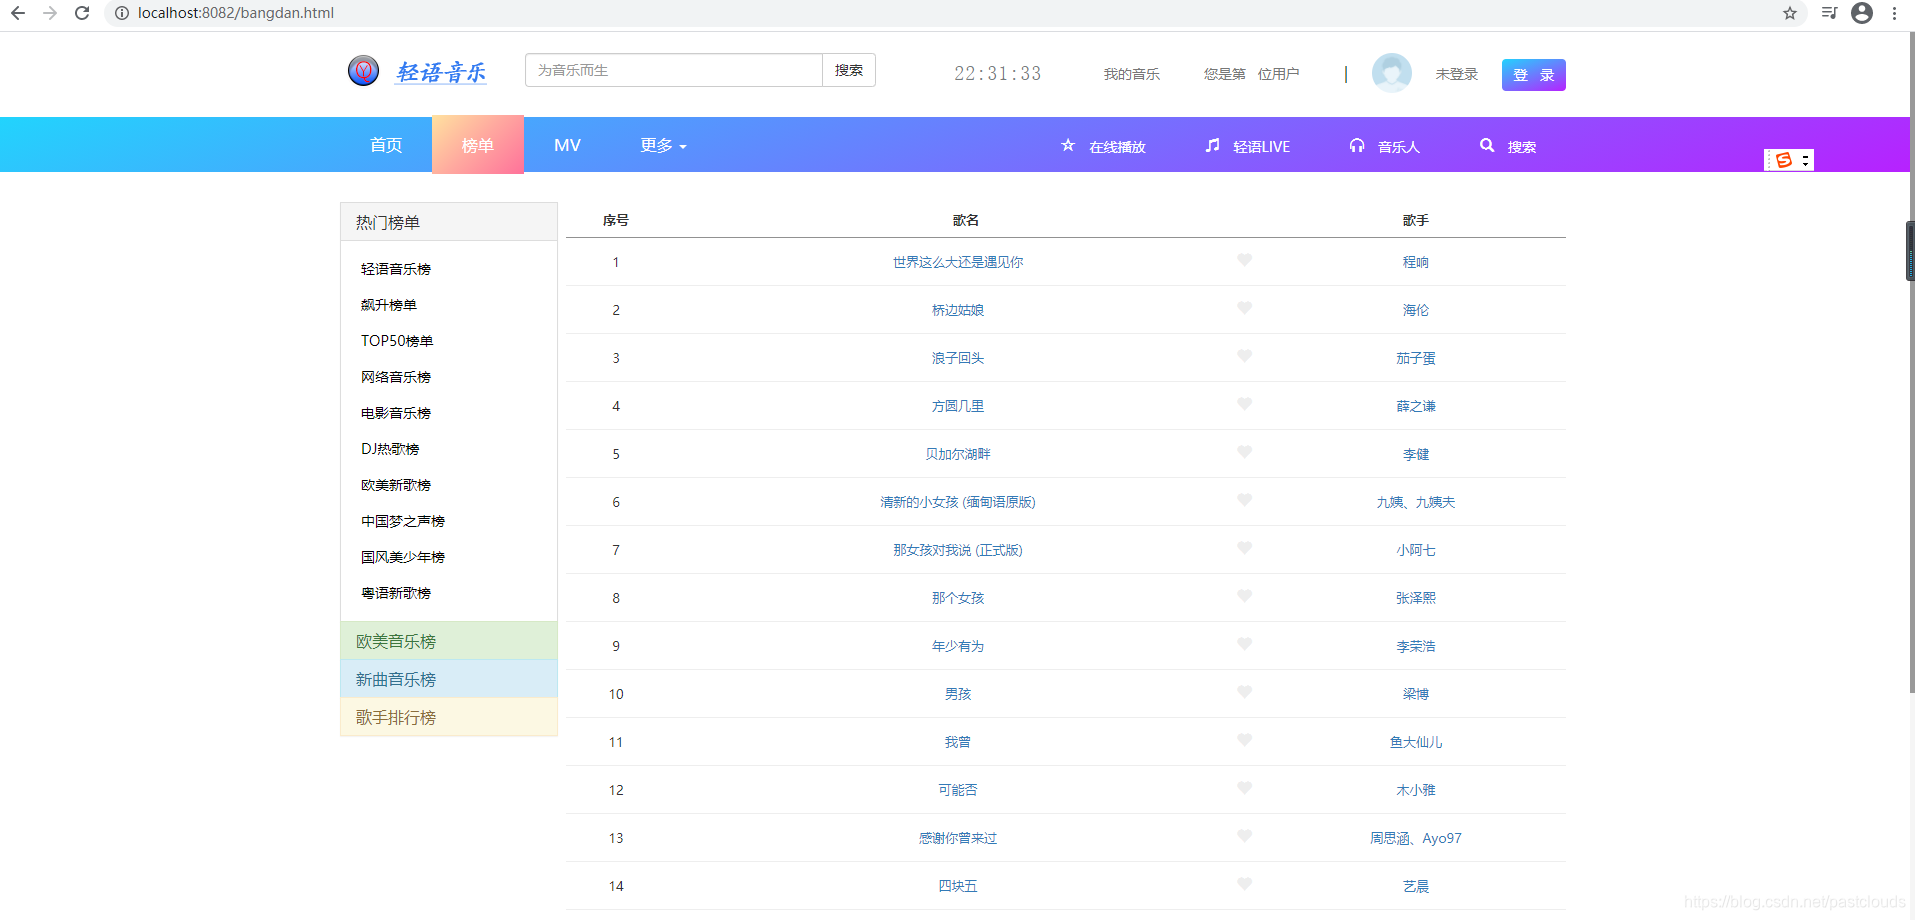Open the 电影音乐榜 chart
The width and height of the screenshot is (1915, 920).
(x=396, y=413)
